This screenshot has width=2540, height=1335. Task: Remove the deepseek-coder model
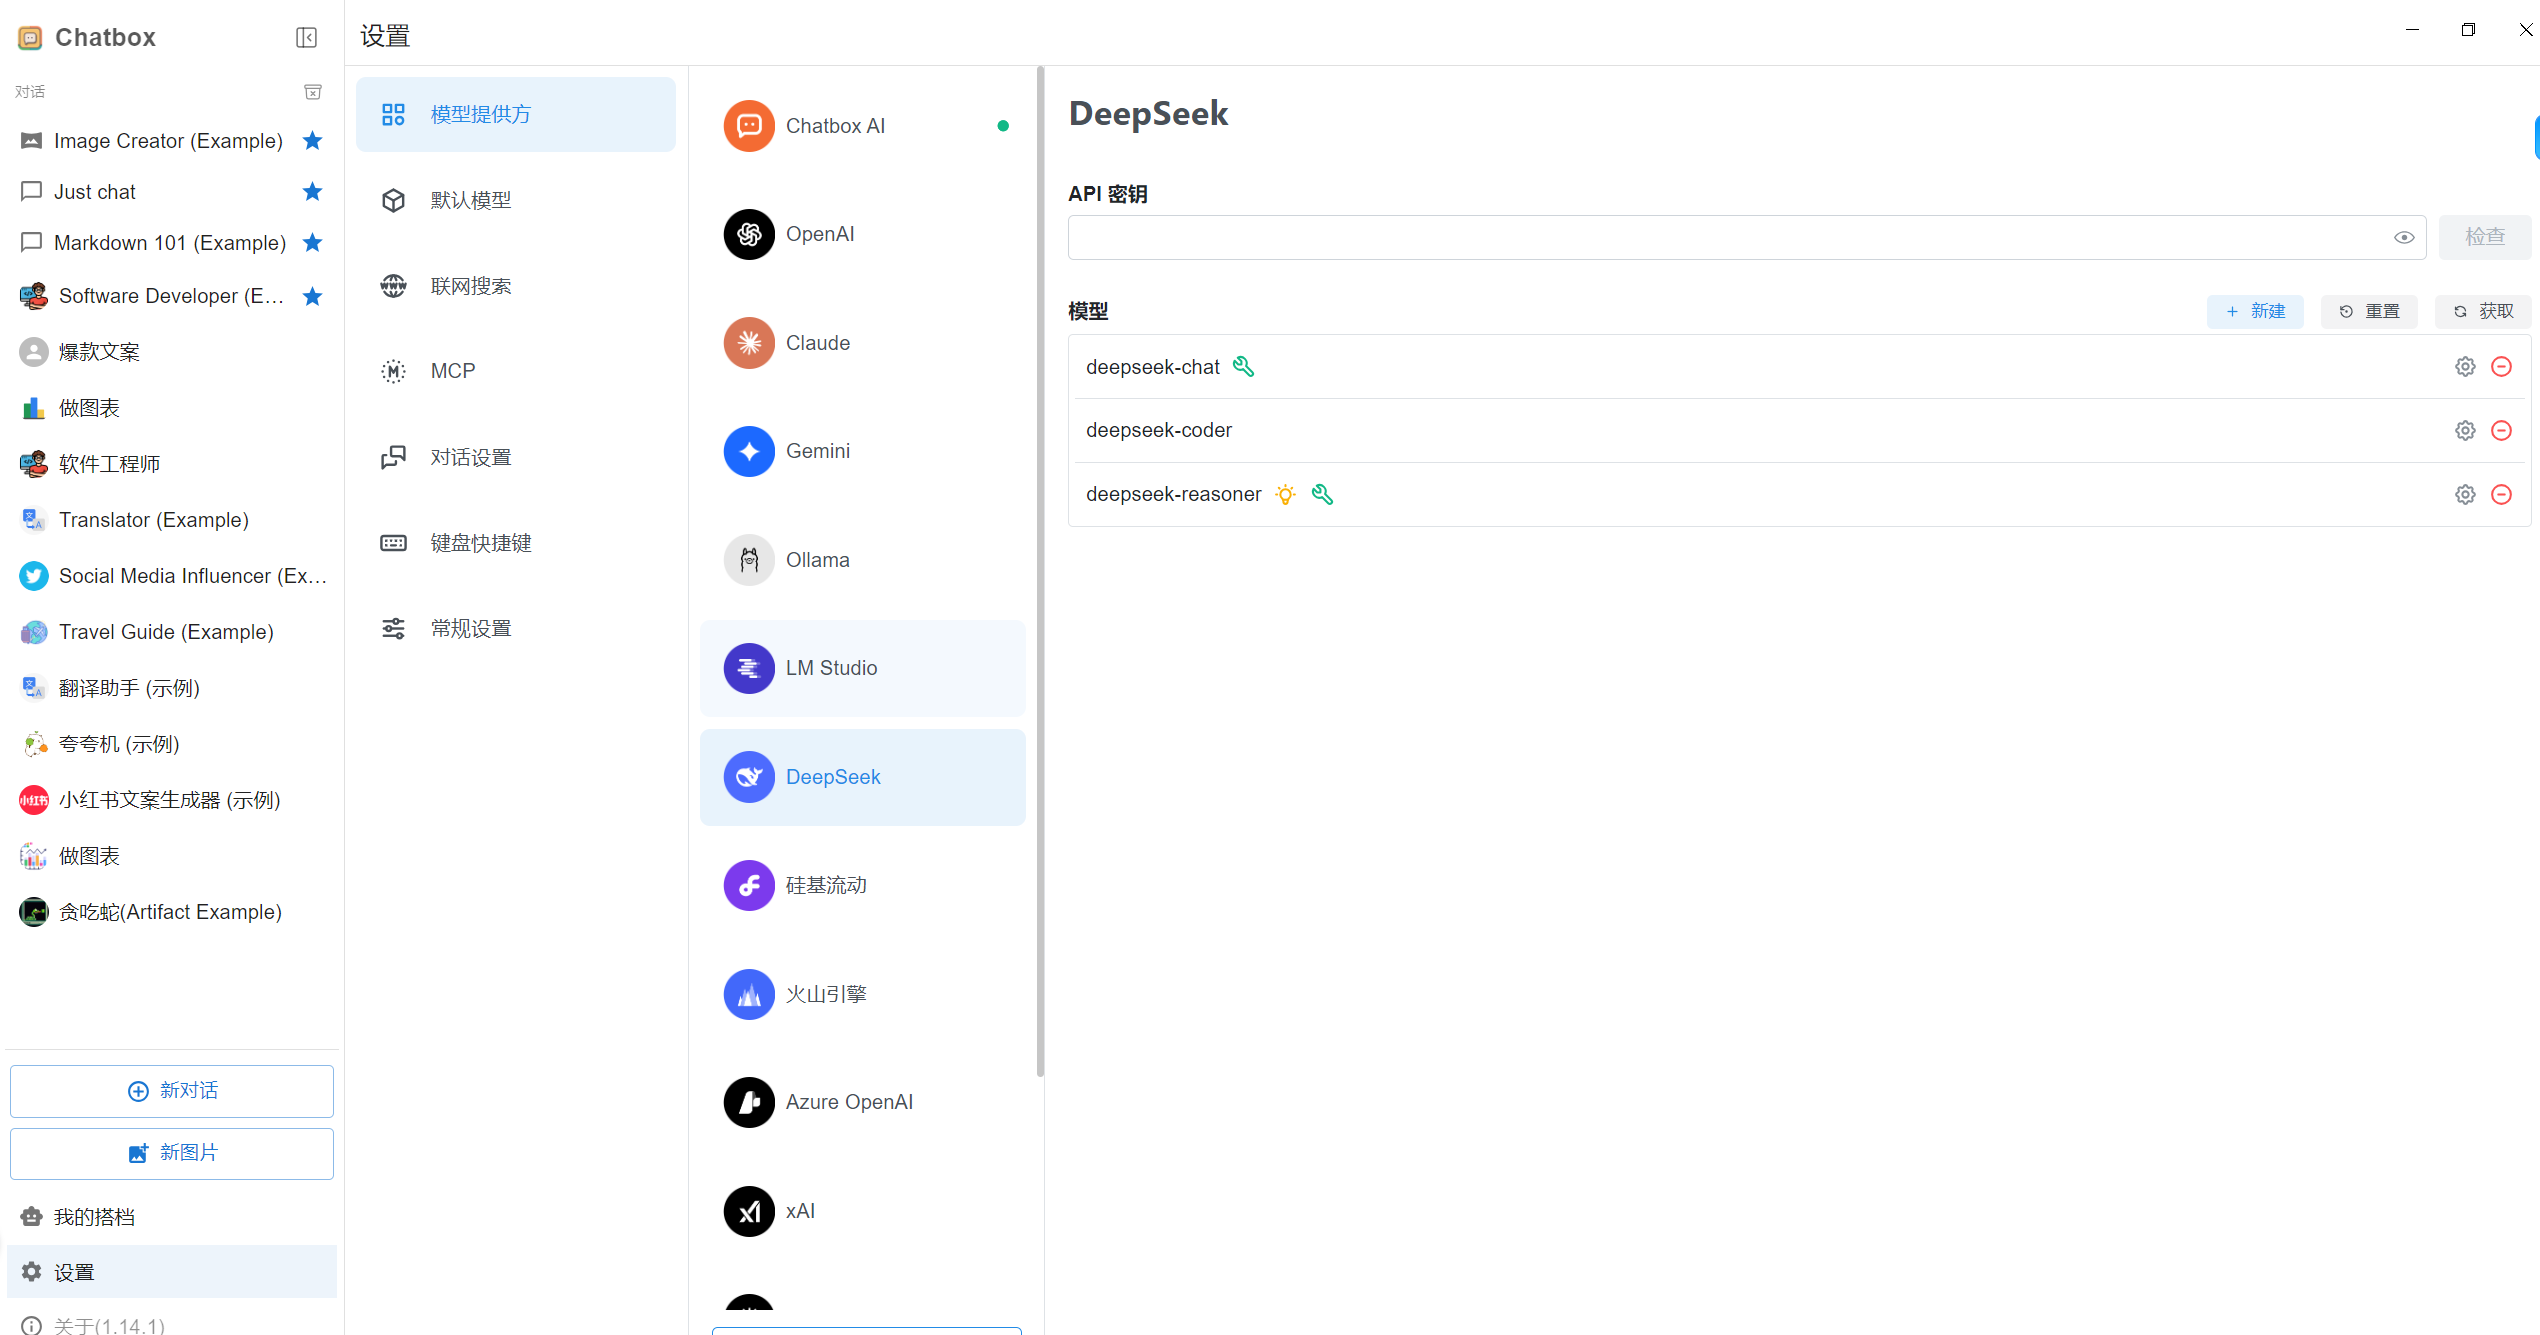tap(2501, 430)
